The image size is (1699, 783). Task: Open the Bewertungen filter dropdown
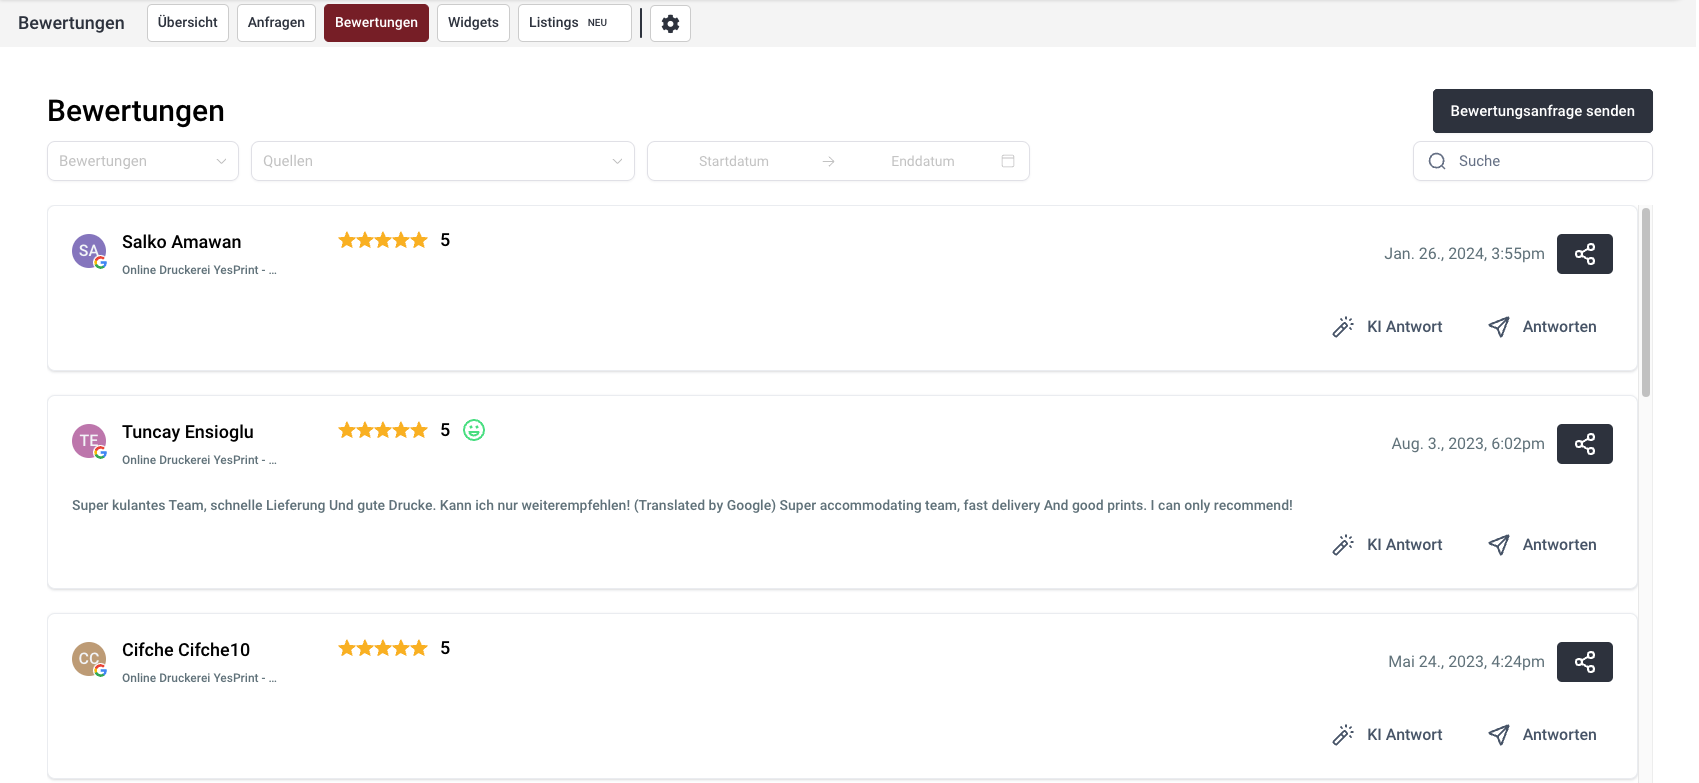tap(143, 161)
